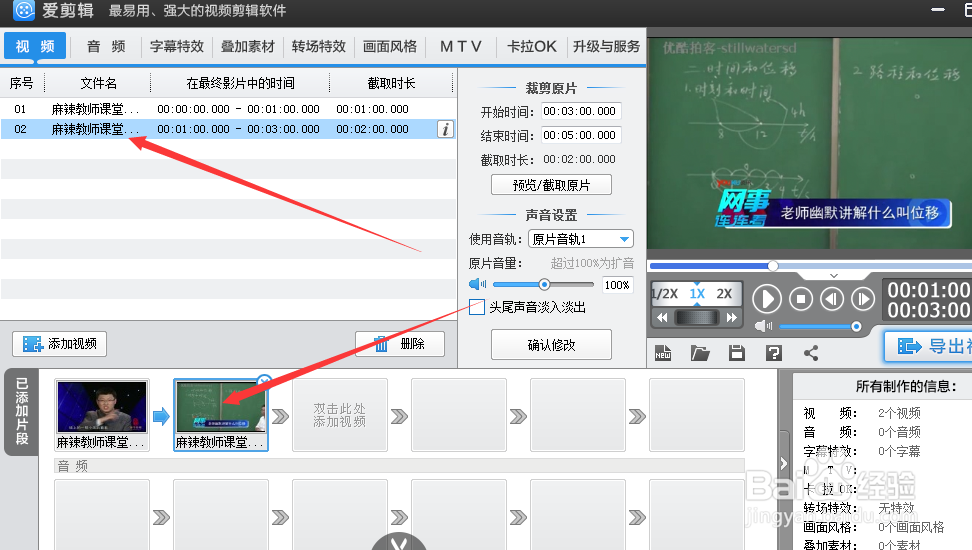The image size is (972, 550).
Task: Open the 叠加素材 tab
Action: coord(247,47)
